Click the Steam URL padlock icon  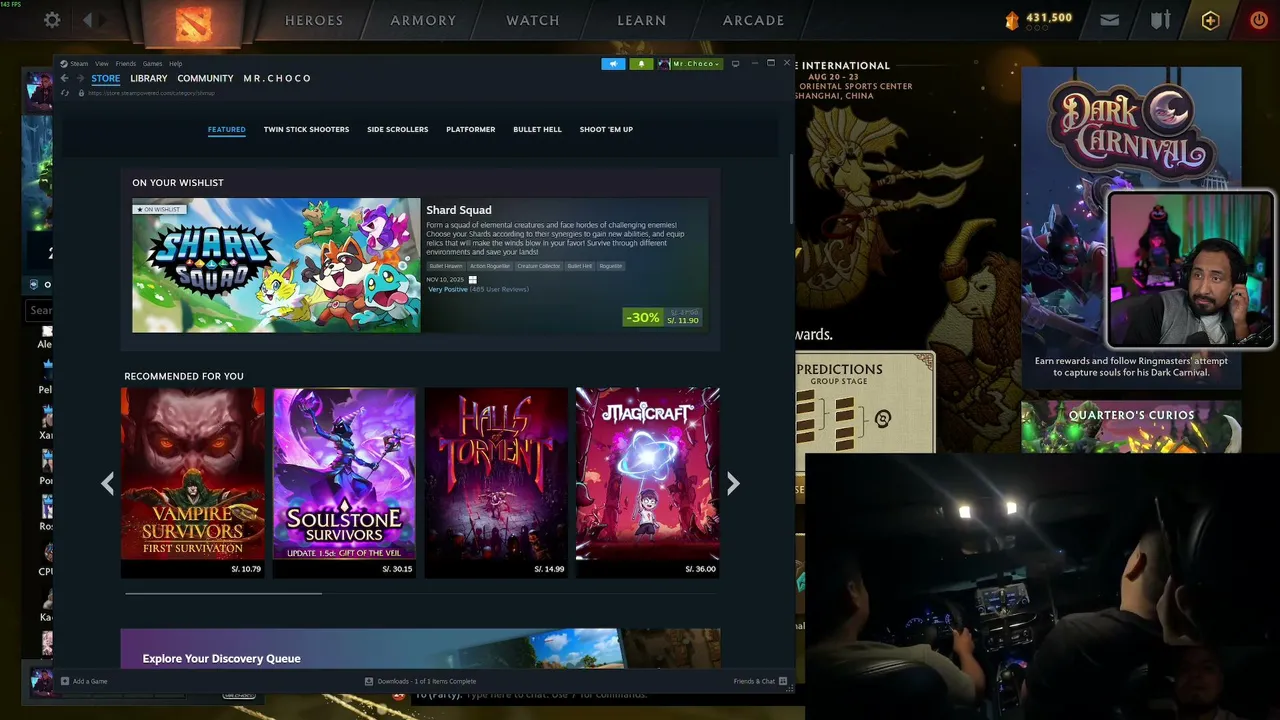80,93
